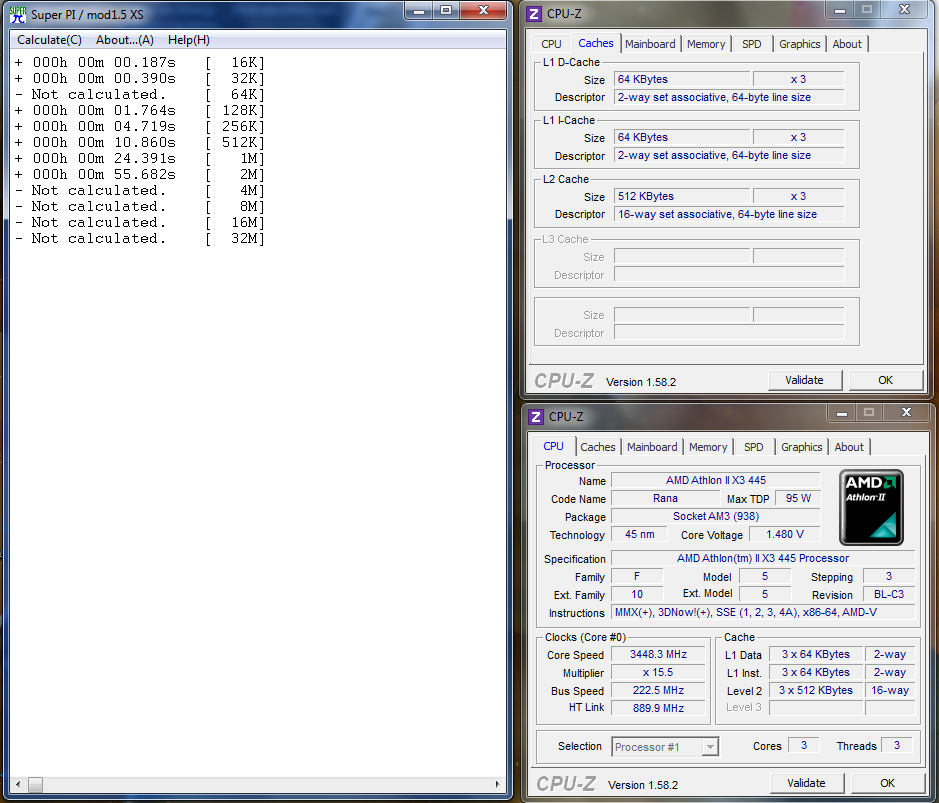Click the Revision value BL-C3
The height and width of the screenshot is (803, 939).
(x=889, y=594)
